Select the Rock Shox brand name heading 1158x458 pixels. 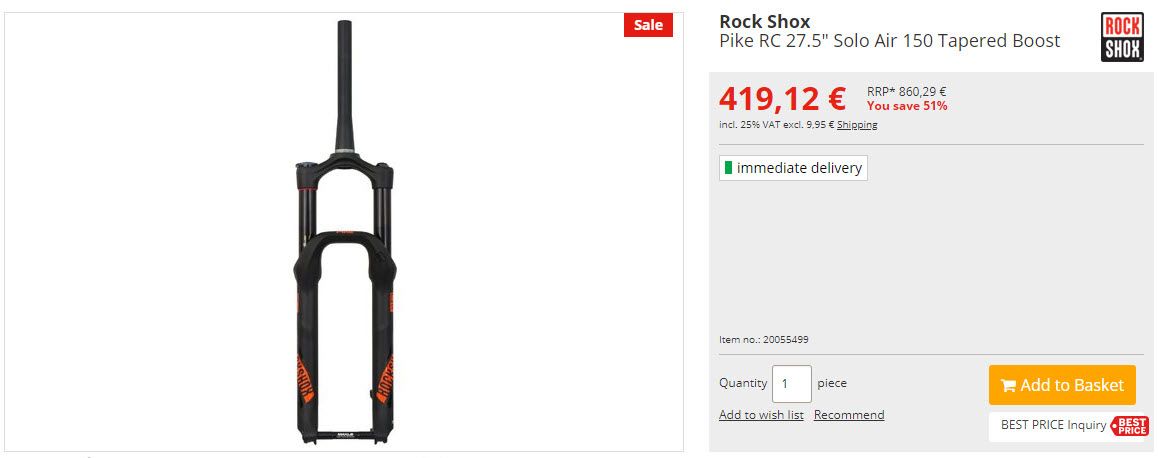pos(764,21)
